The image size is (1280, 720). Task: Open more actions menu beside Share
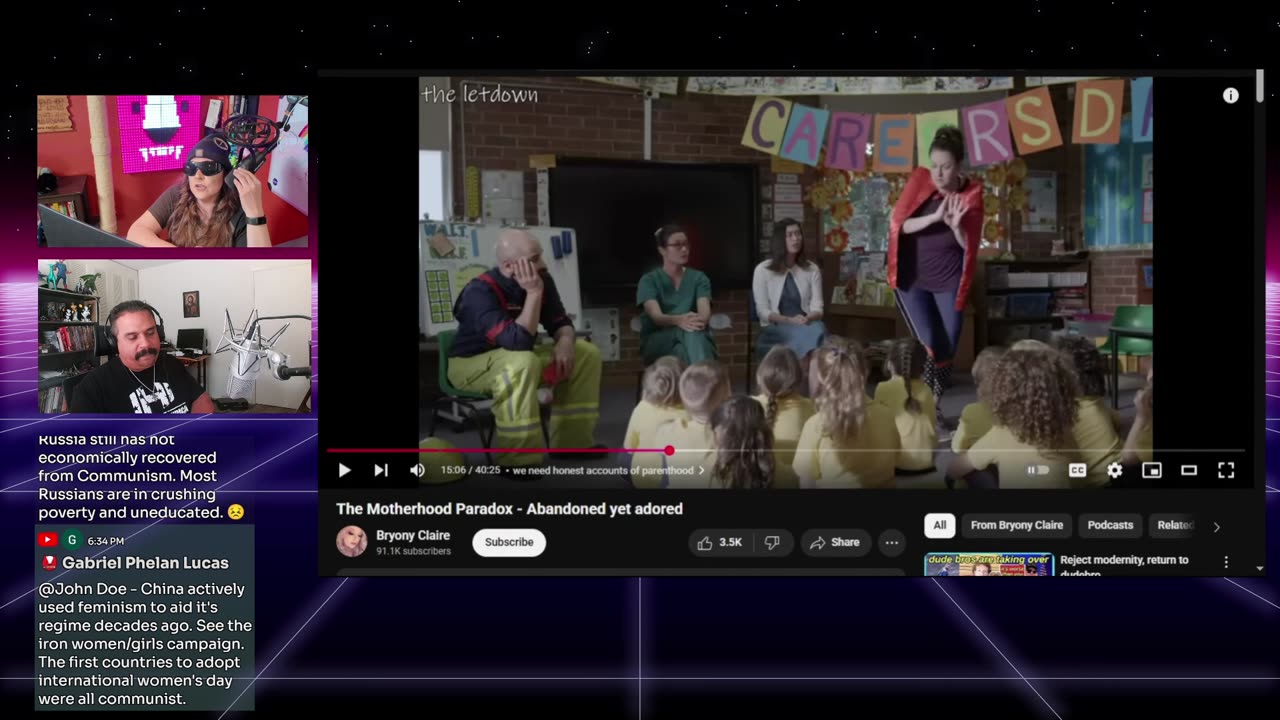[892, 542]
